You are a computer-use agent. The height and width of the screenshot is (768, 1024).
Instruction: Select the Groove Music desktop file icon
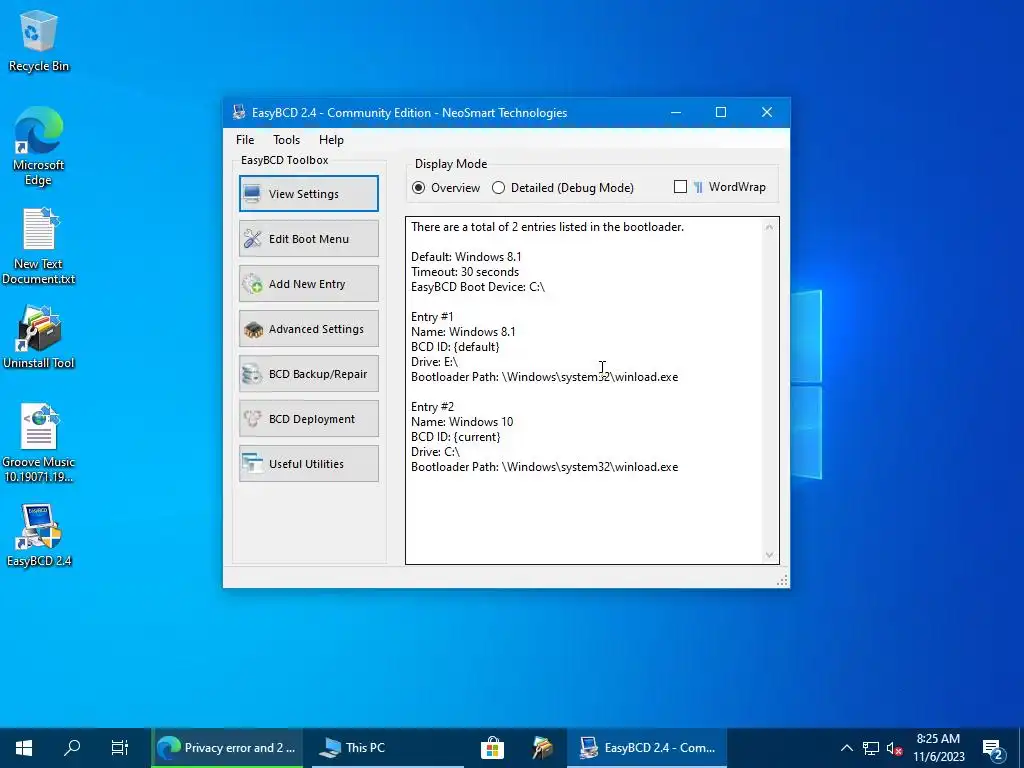pyautogui.click(x=39, y=443)
